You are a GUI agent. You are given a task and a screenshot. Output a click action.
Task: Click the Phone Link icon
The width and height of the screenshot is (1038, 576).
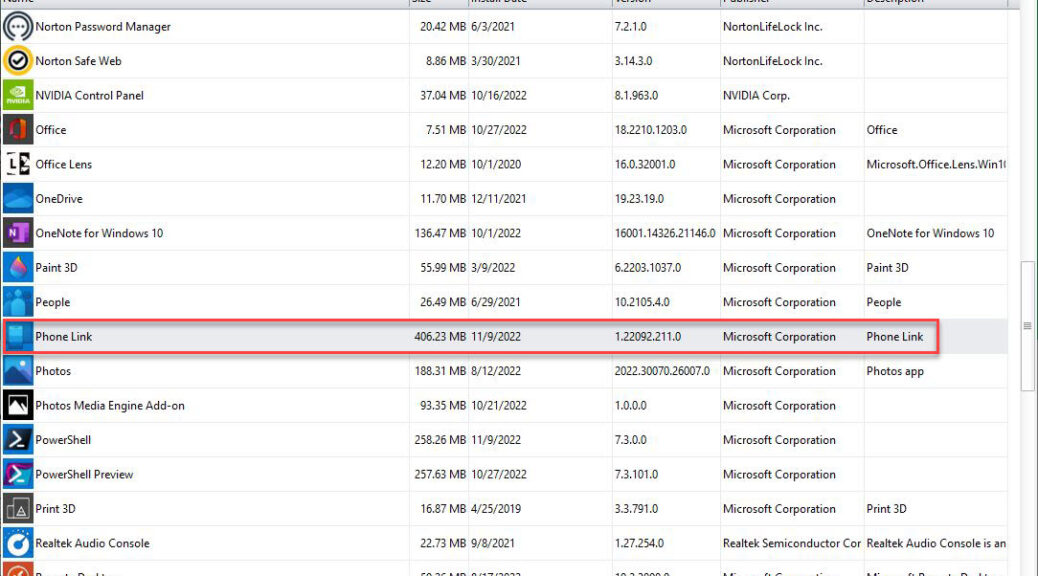[x=18, y=336]
